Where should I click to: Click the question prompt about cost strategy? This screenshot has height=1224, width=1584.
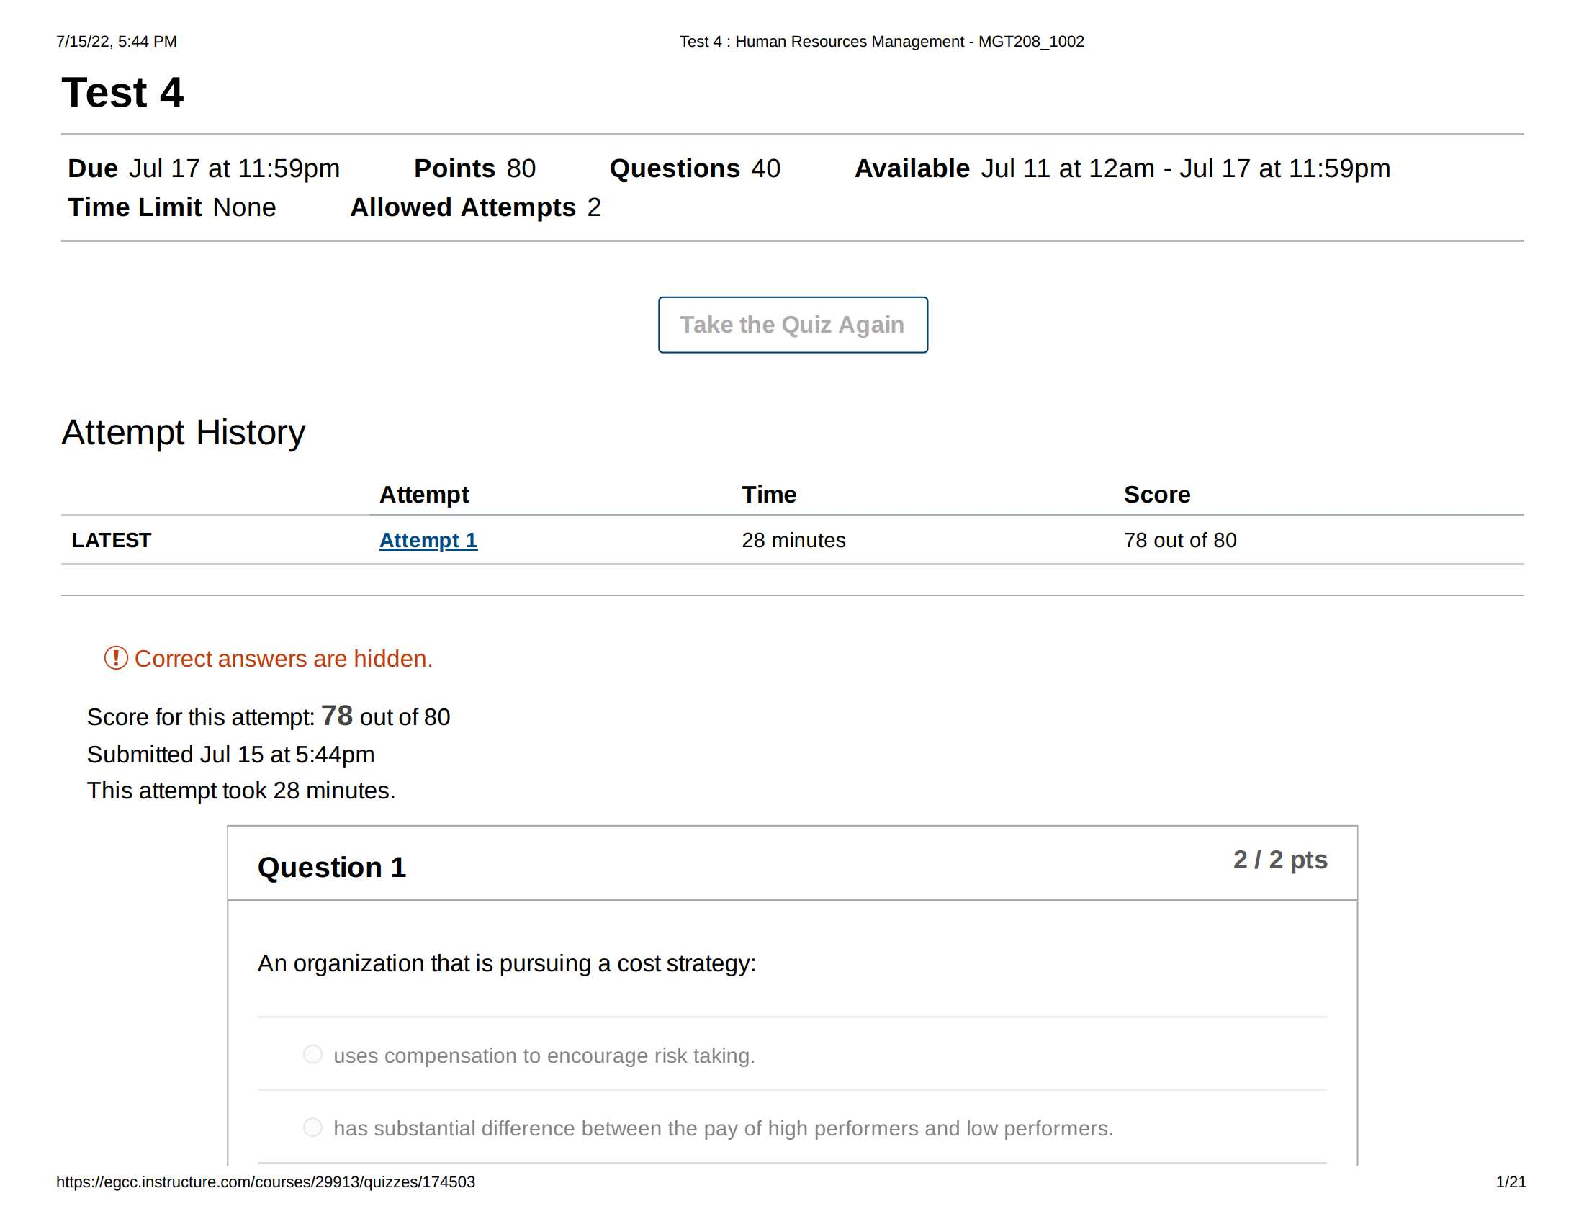point(506,963)
